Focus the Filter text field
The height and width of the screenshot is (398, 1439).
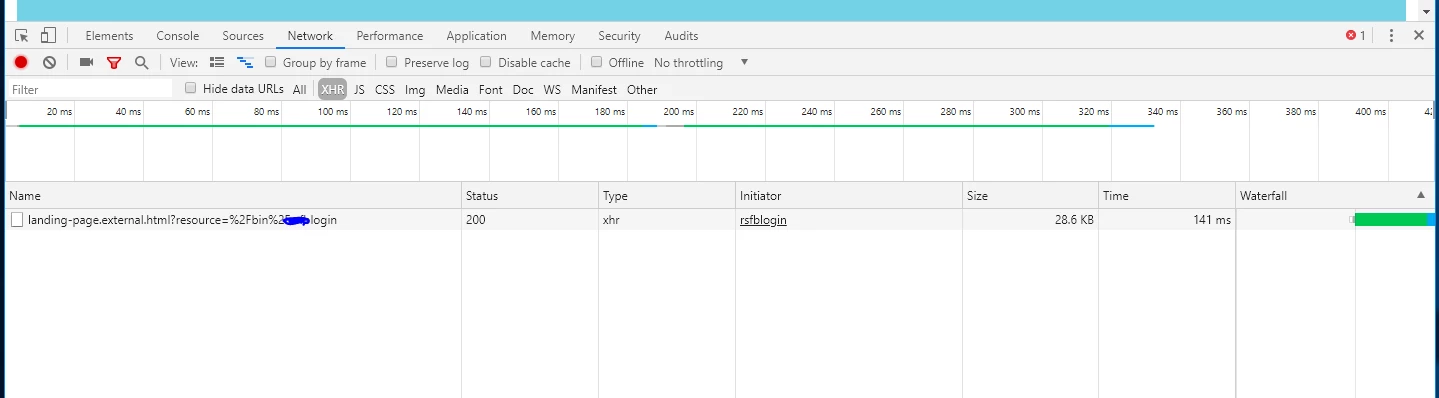click(x=90, y=89)
